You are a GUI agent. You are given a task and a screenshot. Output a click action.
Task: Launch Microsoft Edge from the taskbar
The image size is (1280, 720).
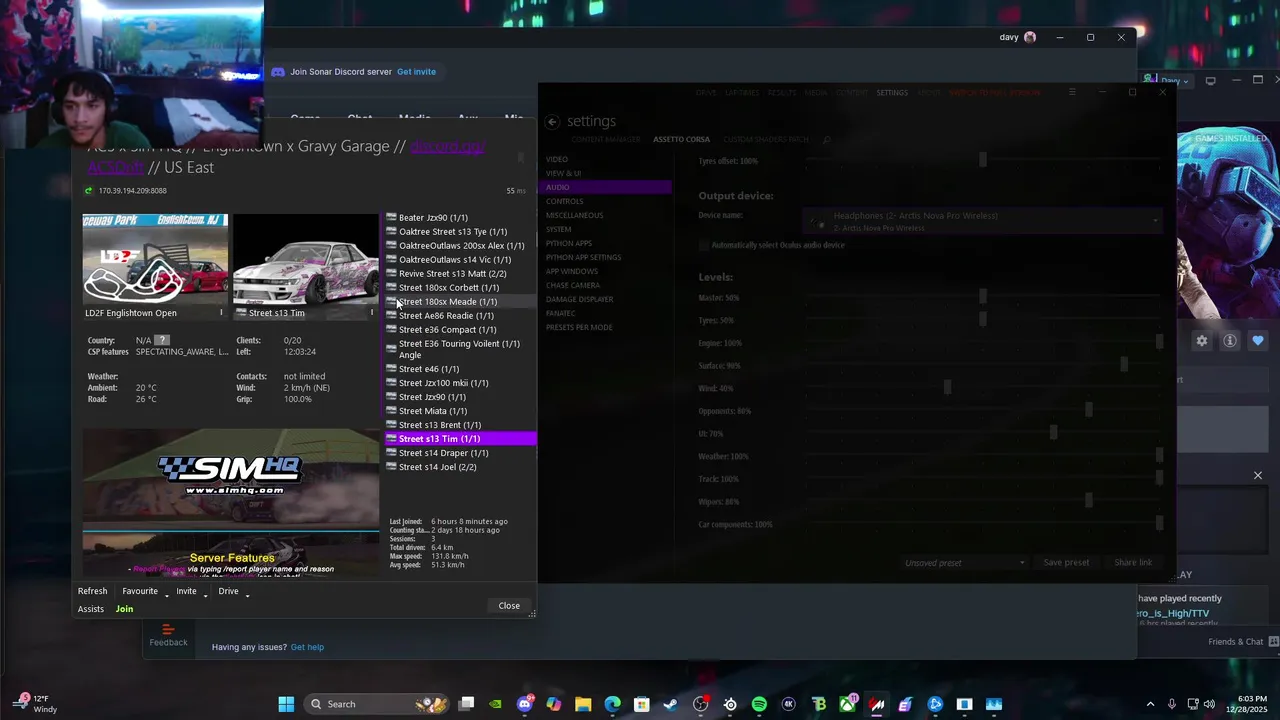pos(612,704)
